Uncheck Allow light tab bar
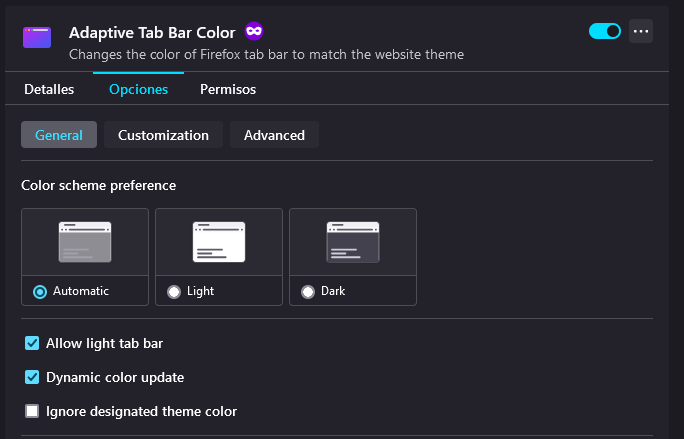684x439 pixels. (32, 343)
